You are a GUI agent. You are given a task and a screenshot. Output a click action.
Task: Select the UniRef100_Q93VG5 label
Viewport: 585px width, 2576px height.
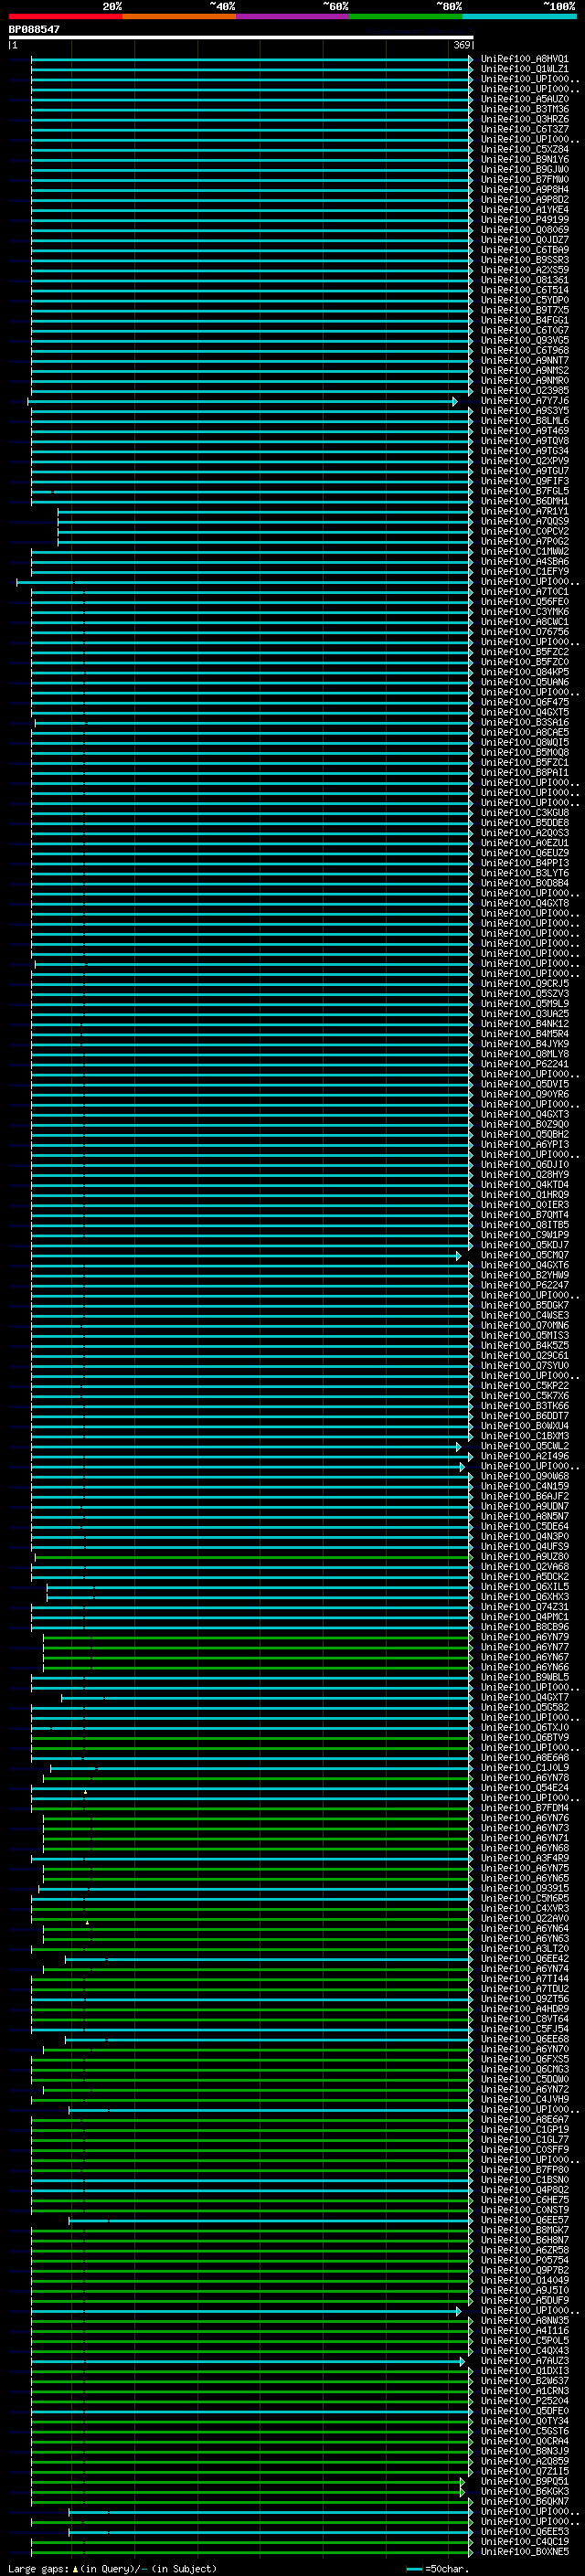525,340
